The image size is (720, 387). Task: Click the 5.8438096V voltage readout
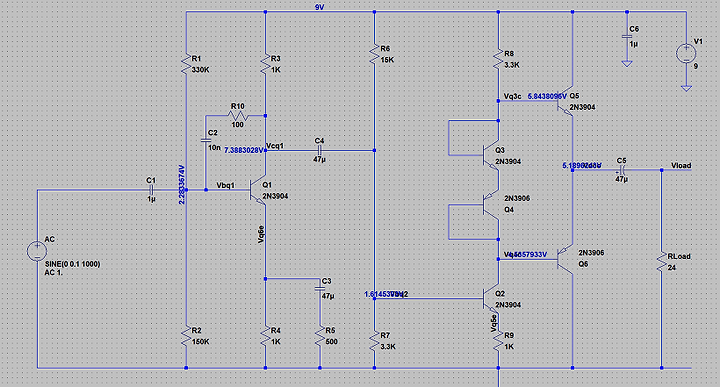[547, 96]
